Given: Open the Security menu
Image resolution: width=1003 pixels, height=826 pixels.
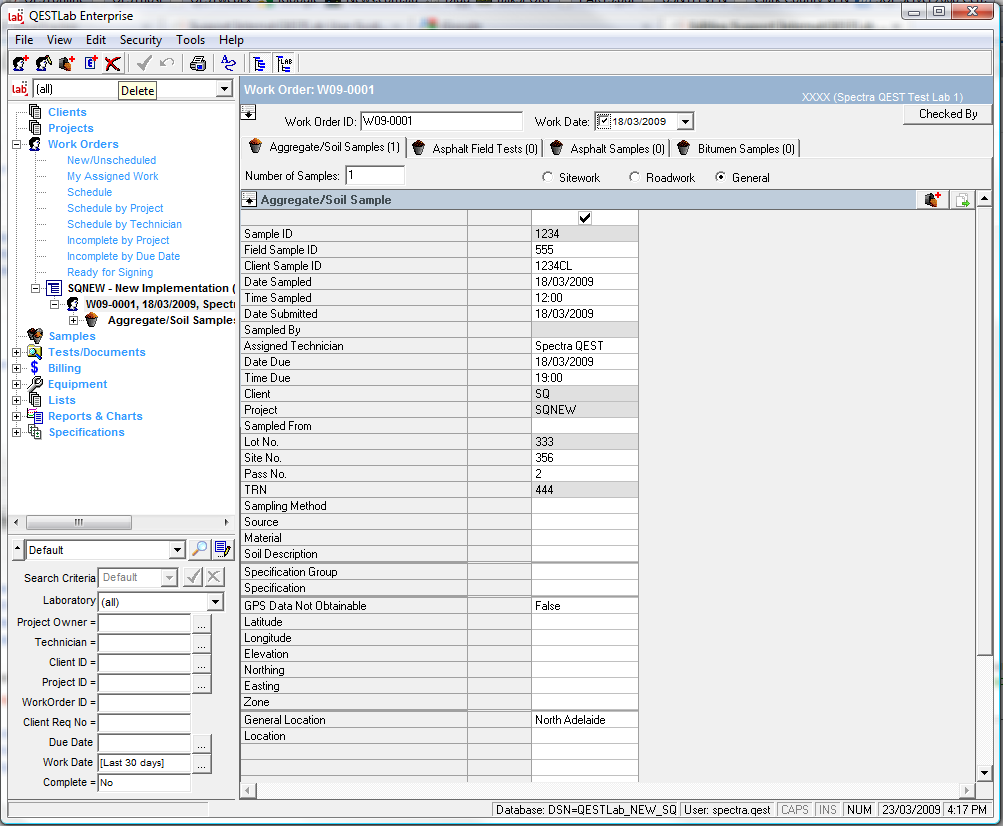Looking at the screenshot, I should tap(140, 40).
